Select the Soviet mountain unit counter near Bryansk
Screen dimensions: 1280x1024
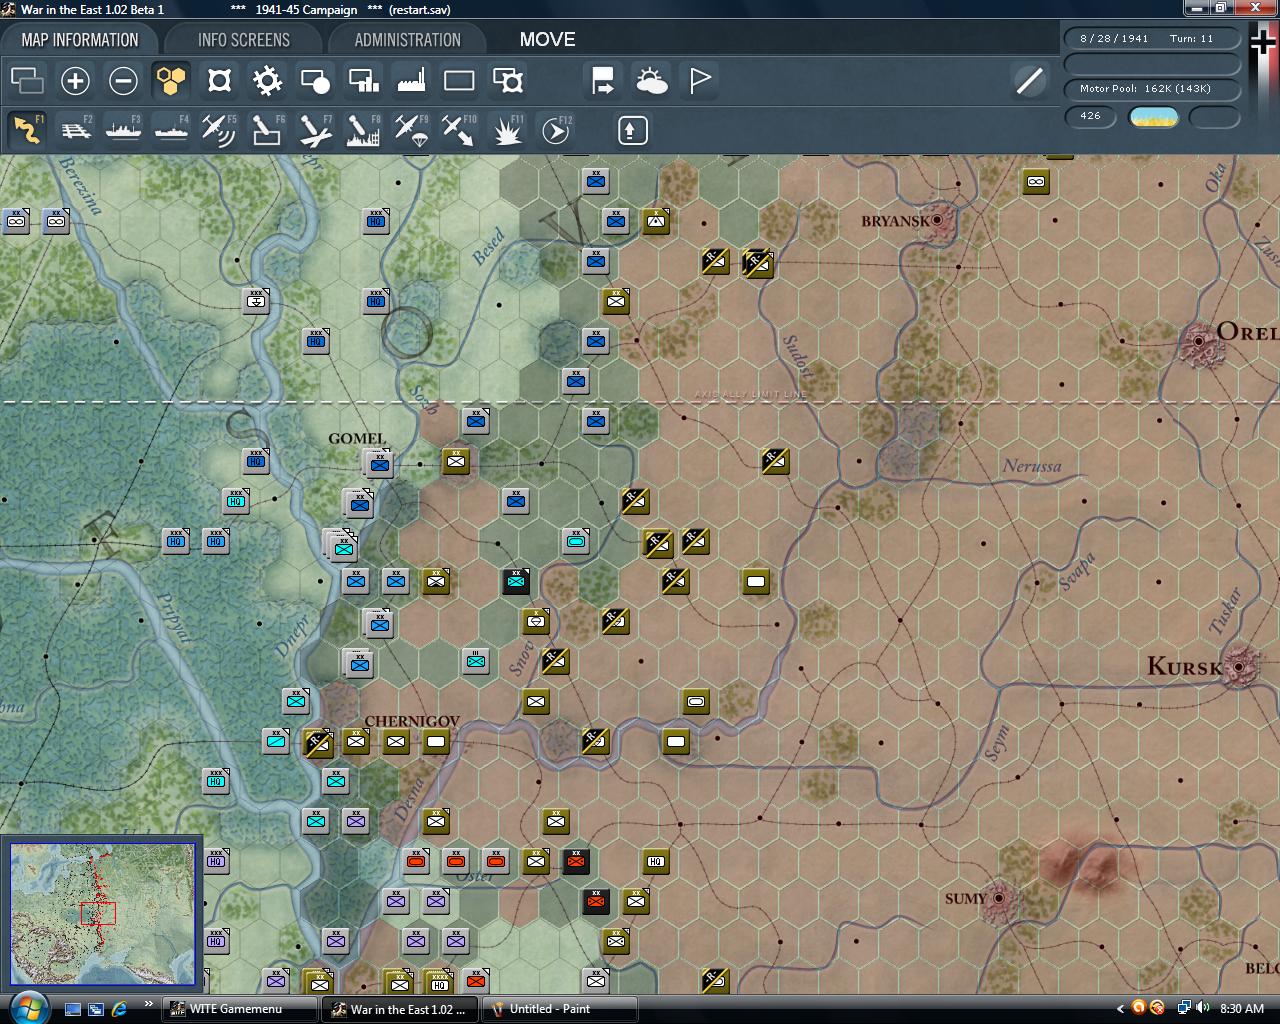[x=656, y=221]
